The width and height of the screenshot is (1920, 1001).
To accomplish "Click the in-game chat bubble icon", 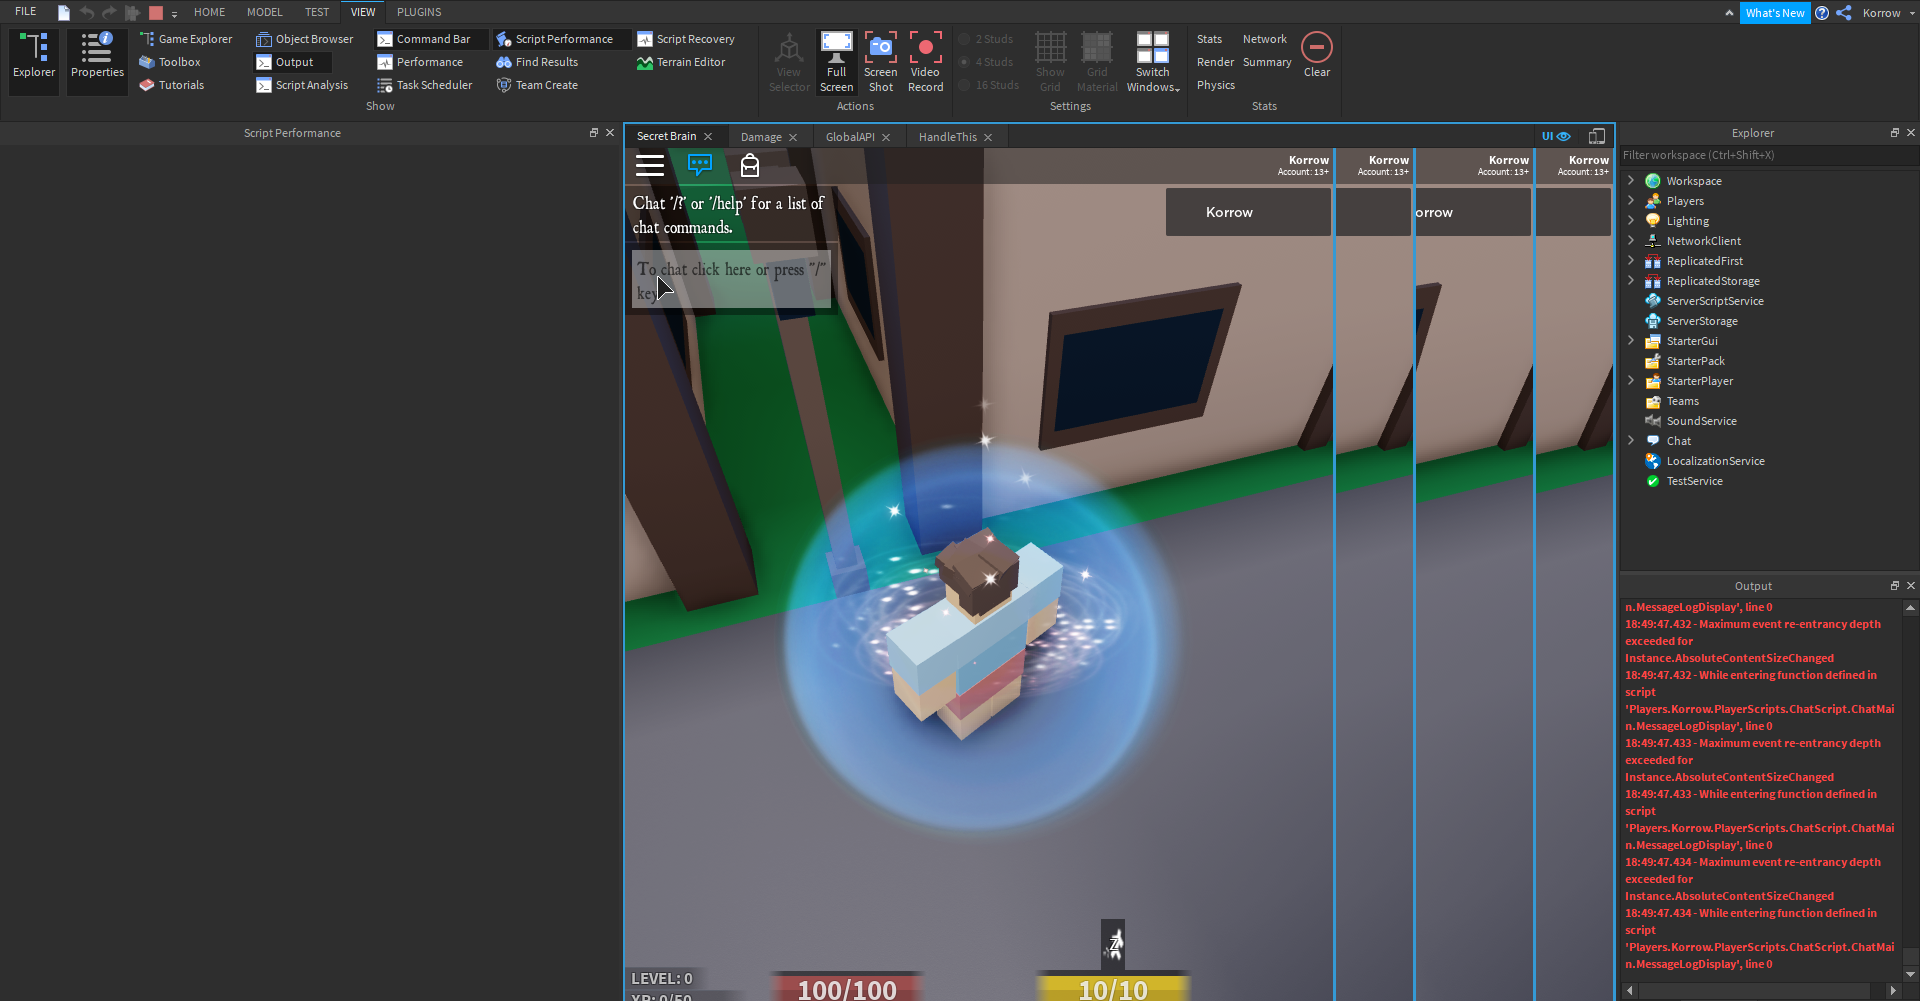I will pyautogui.click(x=700, y=165).
